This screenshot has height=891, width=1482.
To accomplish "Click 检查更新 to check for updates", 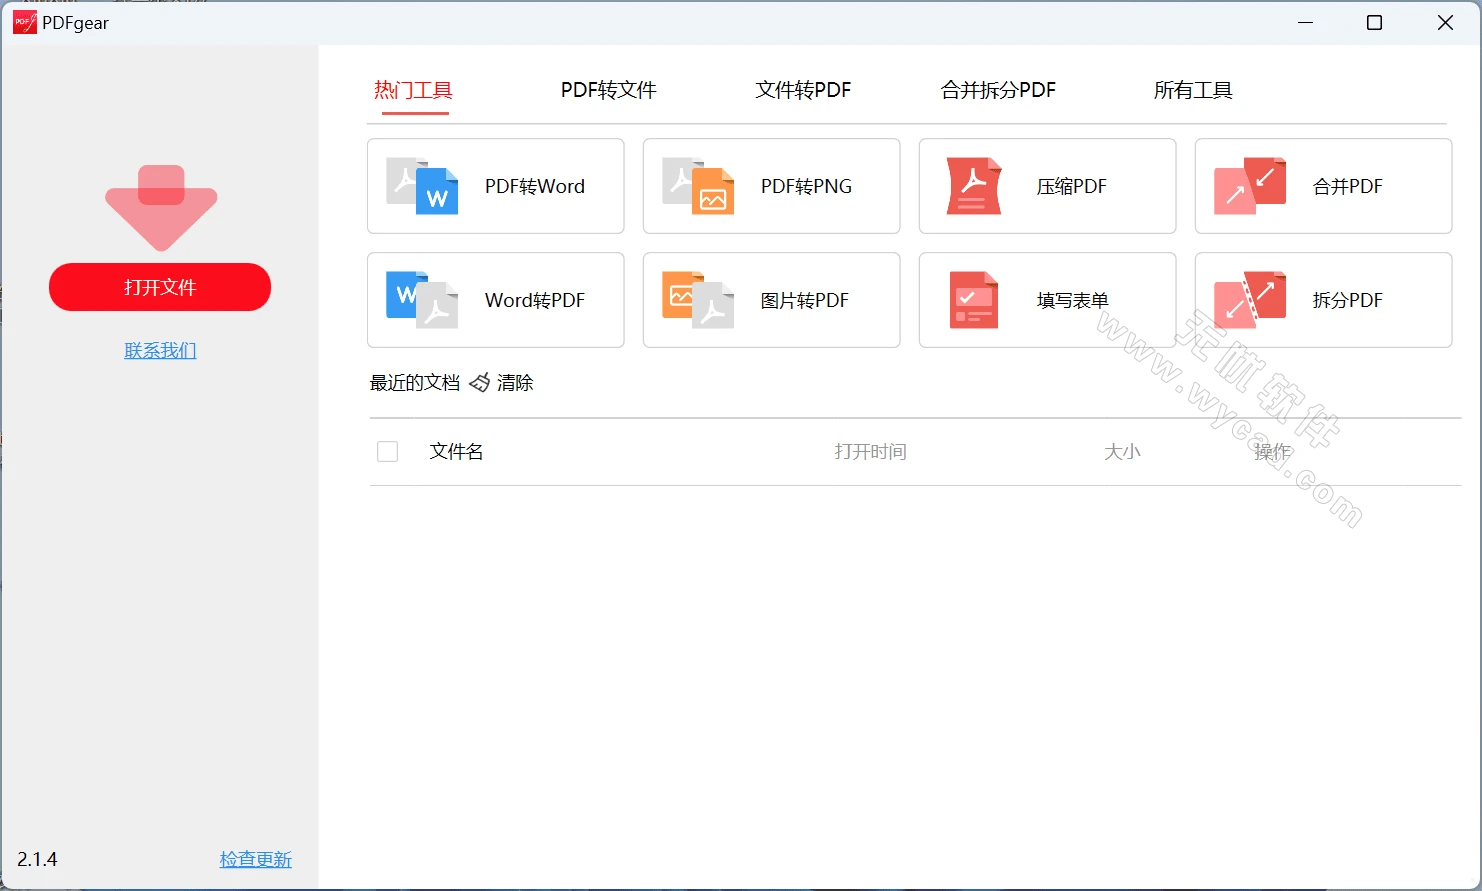I will click(254, 858).
